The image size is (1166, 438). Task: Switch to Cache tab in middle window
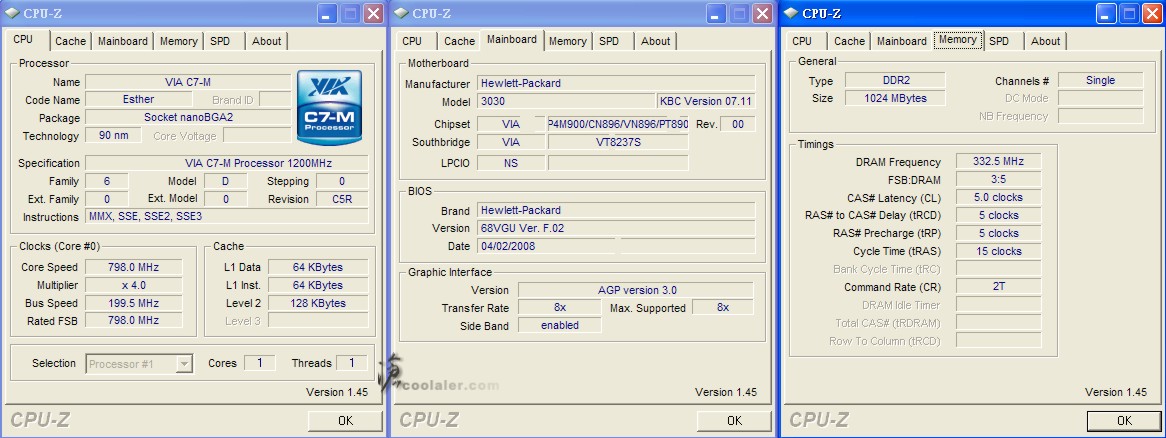click(460, 42)
